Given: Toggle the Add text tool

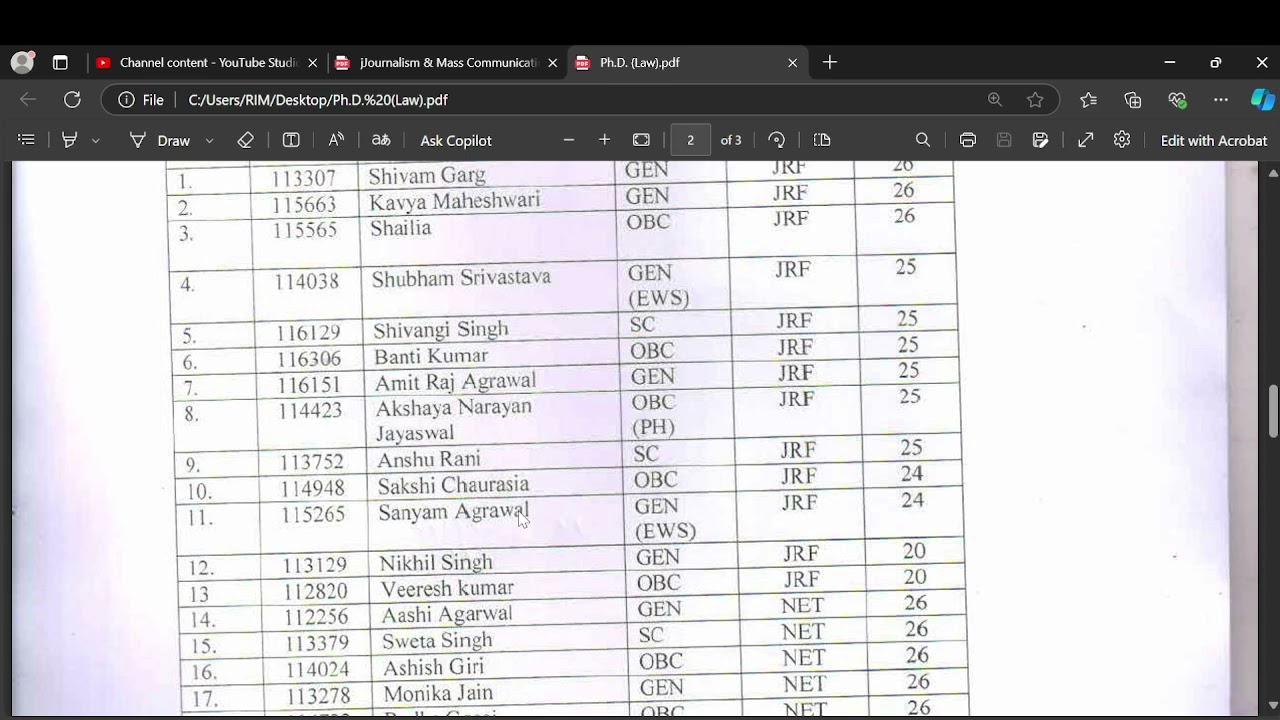Looking at the screenshot, I should pos(291,140).
